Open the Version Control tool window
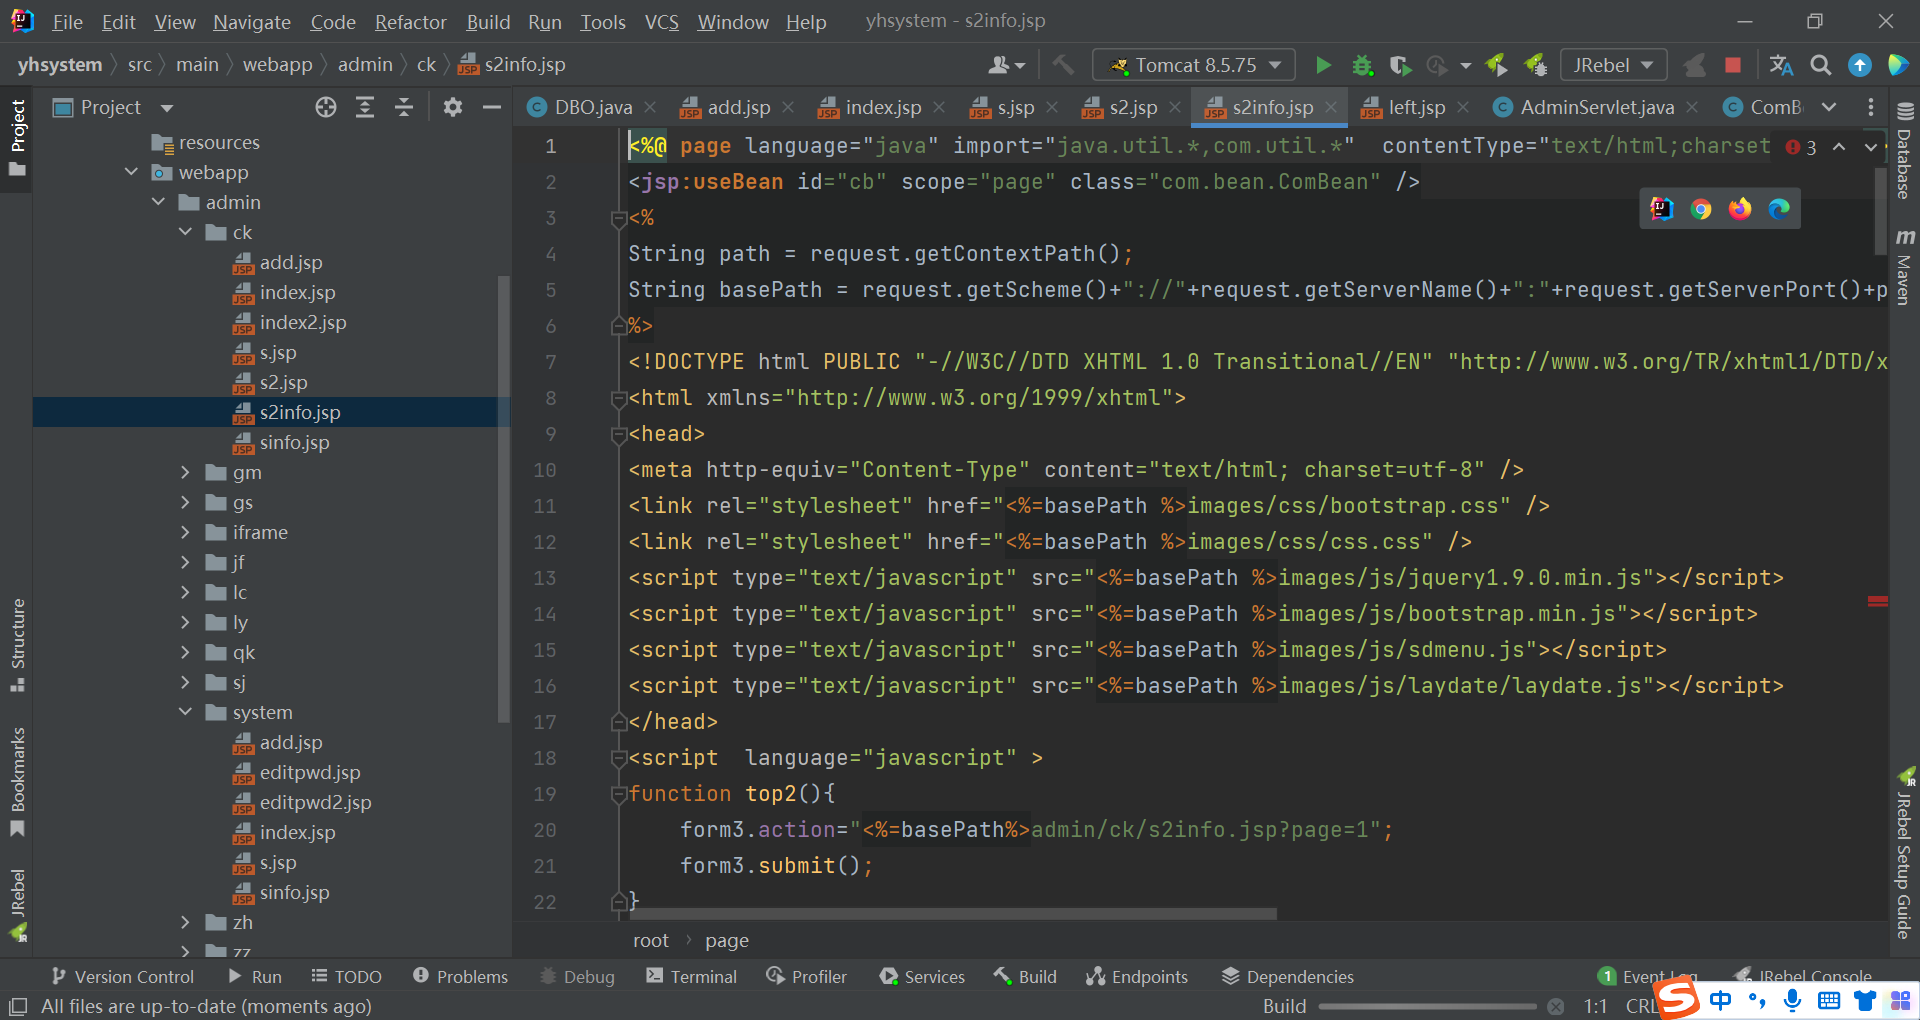This screenshot has width=1920, height=1020. pos(123,976)
